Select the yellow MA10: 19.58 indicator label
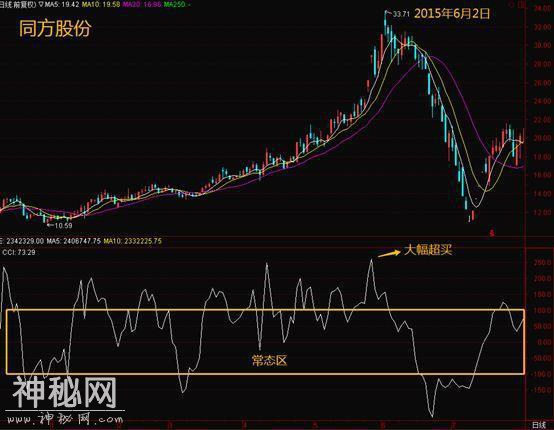 [101, 5]
